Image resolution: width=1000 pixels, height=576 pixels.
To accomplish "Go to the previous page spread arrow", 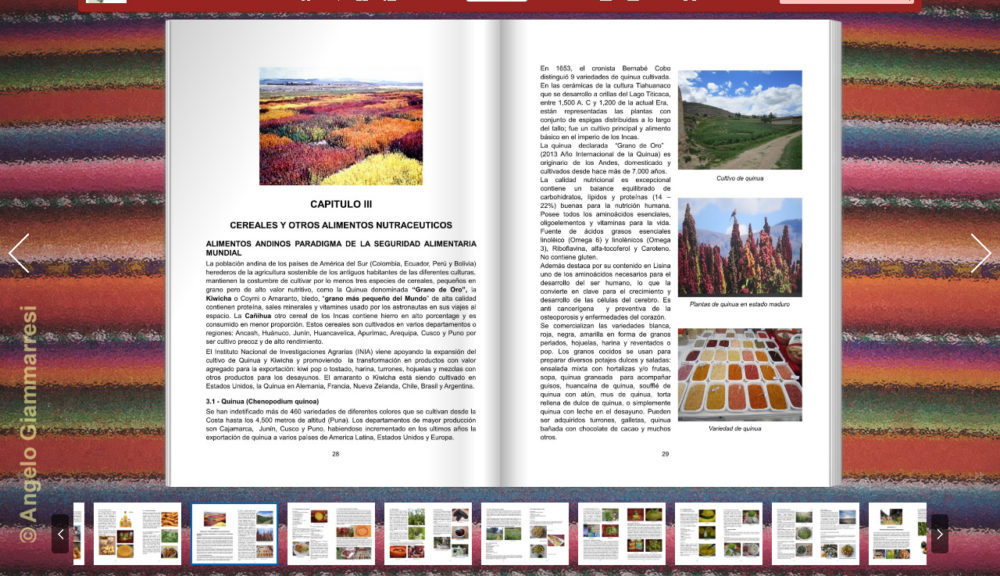I will tap(19, 253).
